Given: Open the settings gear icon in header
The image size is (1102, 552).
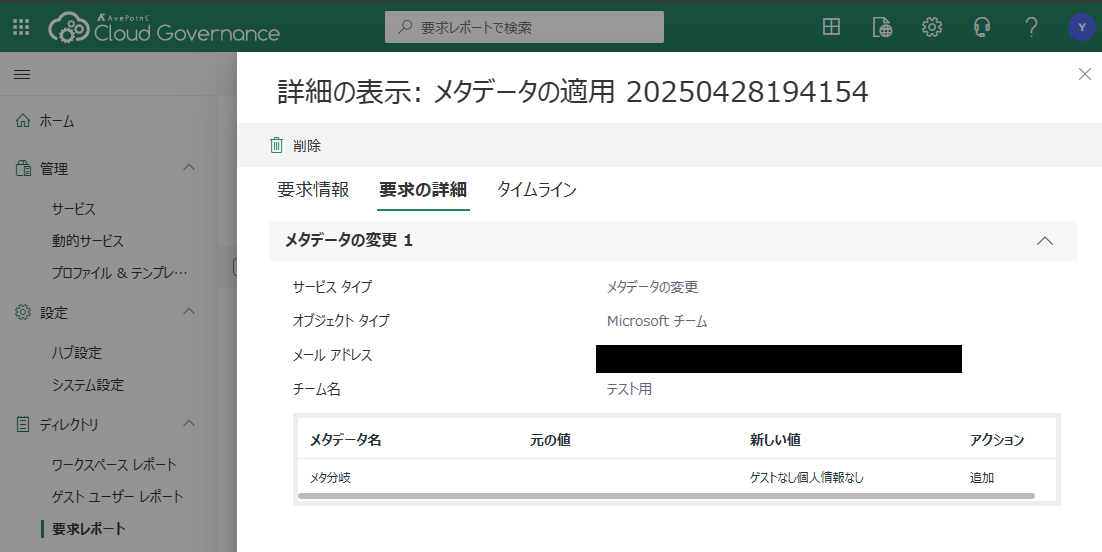Looking at the screenshot, I should tap(932, 27).
